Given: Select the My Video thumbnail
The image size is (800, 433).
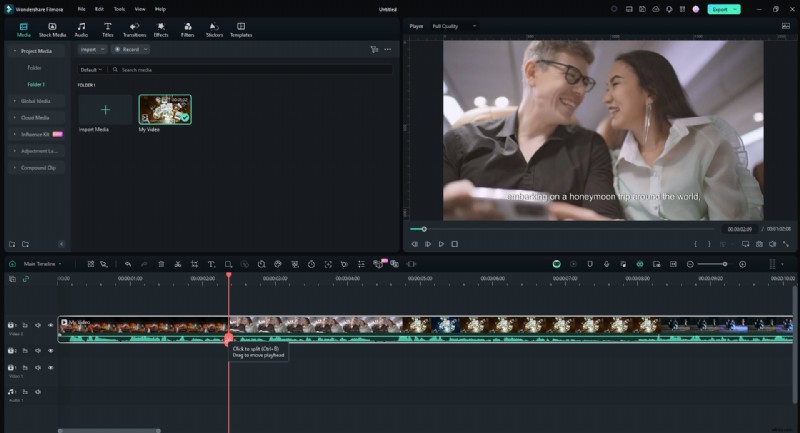Looking at the screenshot, I should coord(165,109).
